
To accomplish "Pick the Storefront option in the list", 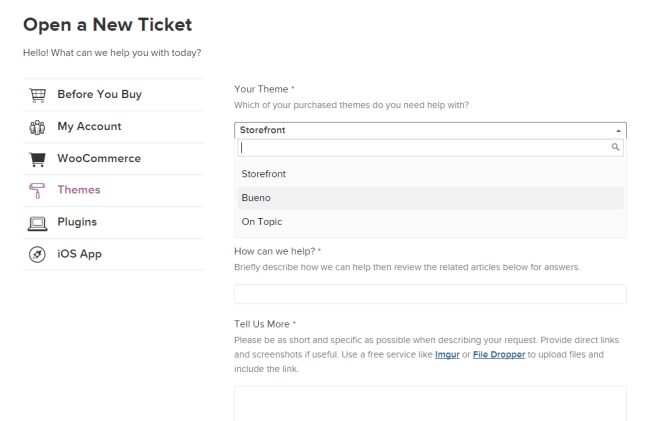I will point(430,174).
